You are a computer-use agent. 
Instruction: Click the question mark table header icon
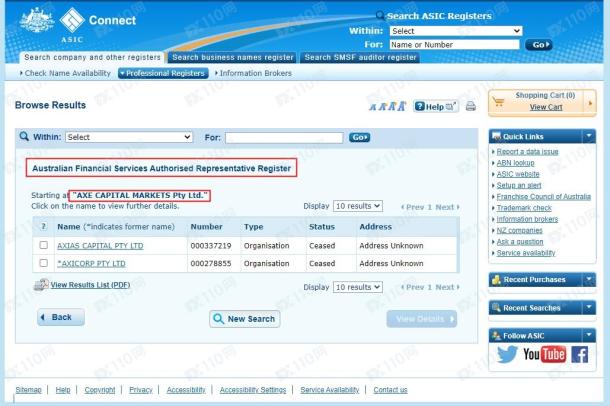click(44, 226)
